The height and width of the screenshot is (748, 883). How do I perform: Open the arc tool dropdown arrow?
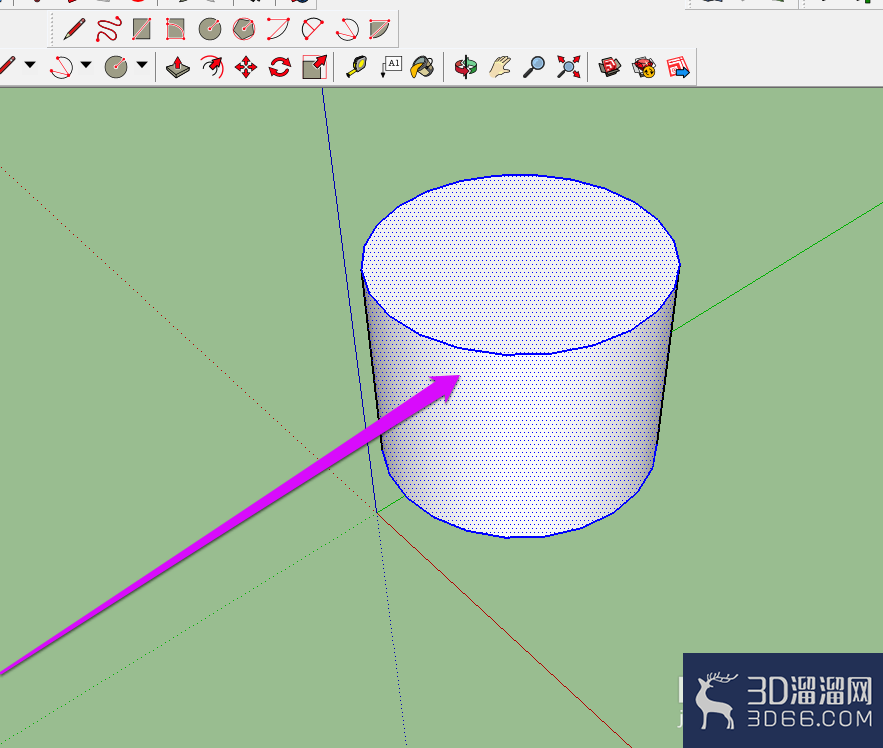[86, 65]
